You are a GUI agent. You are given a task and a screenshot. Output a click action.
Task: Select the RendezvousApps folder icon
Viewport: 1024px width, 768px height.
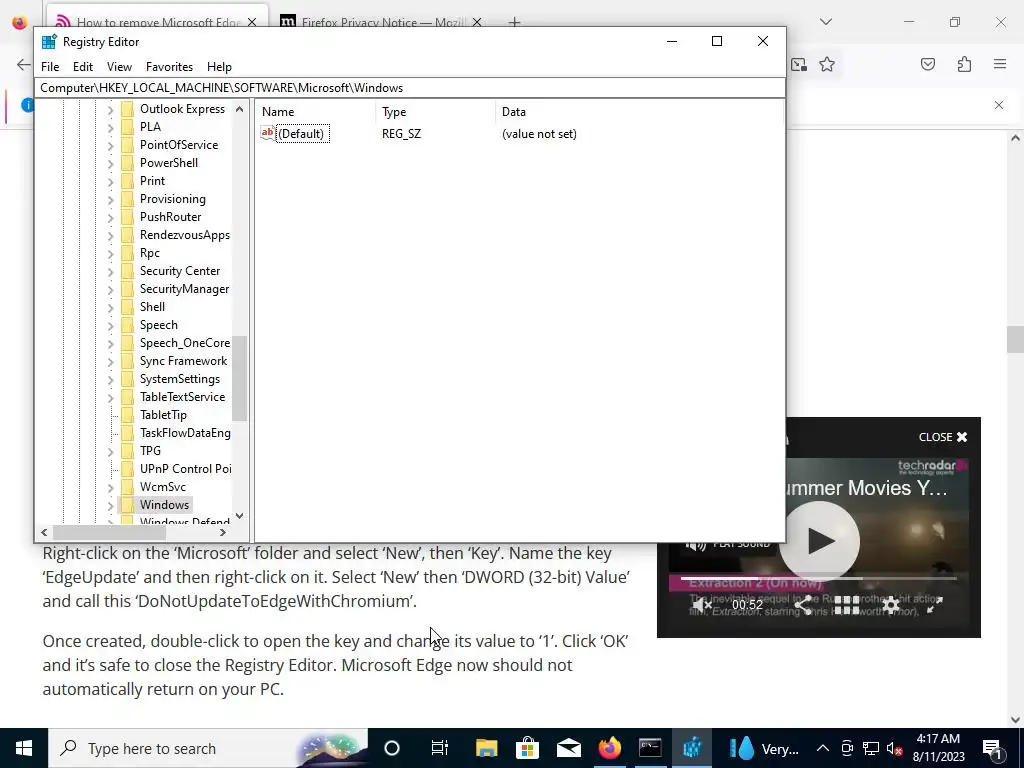127,235
